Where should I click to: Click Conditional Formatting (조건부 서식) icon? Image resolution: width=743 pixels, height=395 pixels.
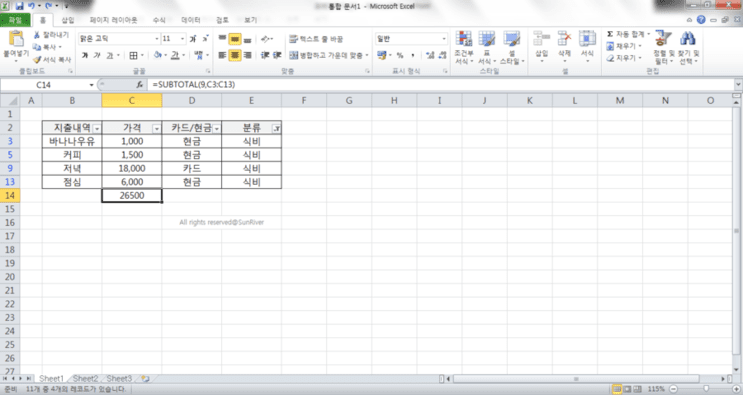click(x=463, y=39)
